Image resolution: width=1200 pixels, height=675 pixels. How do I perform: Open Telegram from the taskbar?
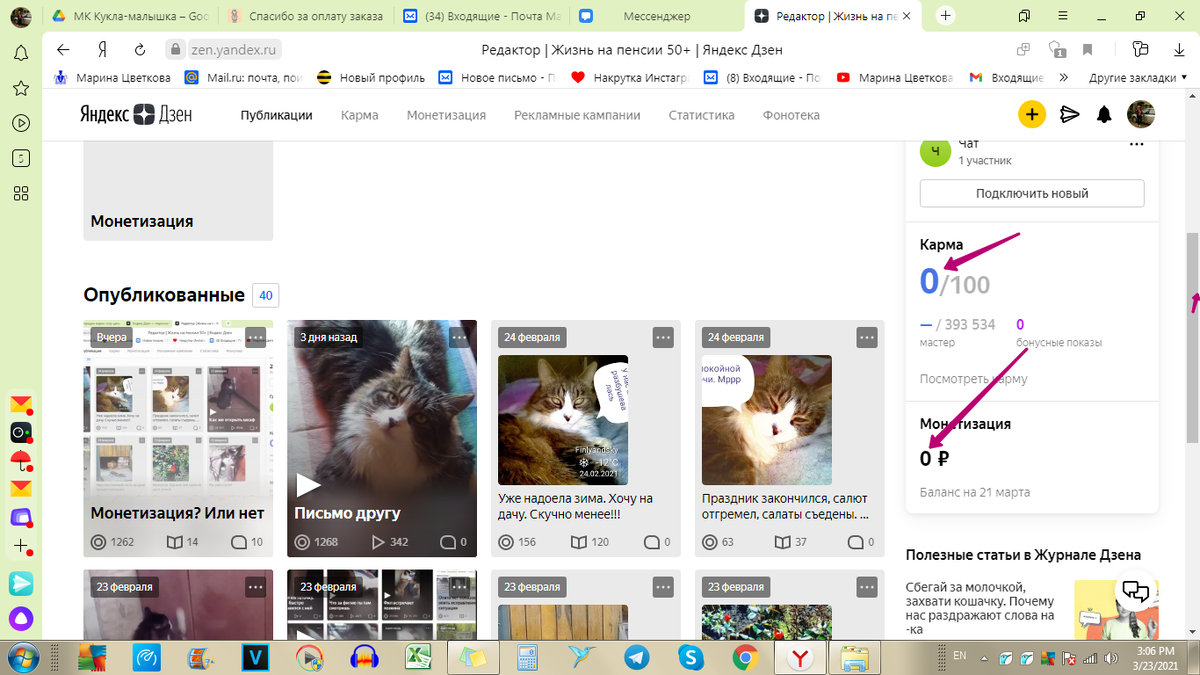(636, 657)
